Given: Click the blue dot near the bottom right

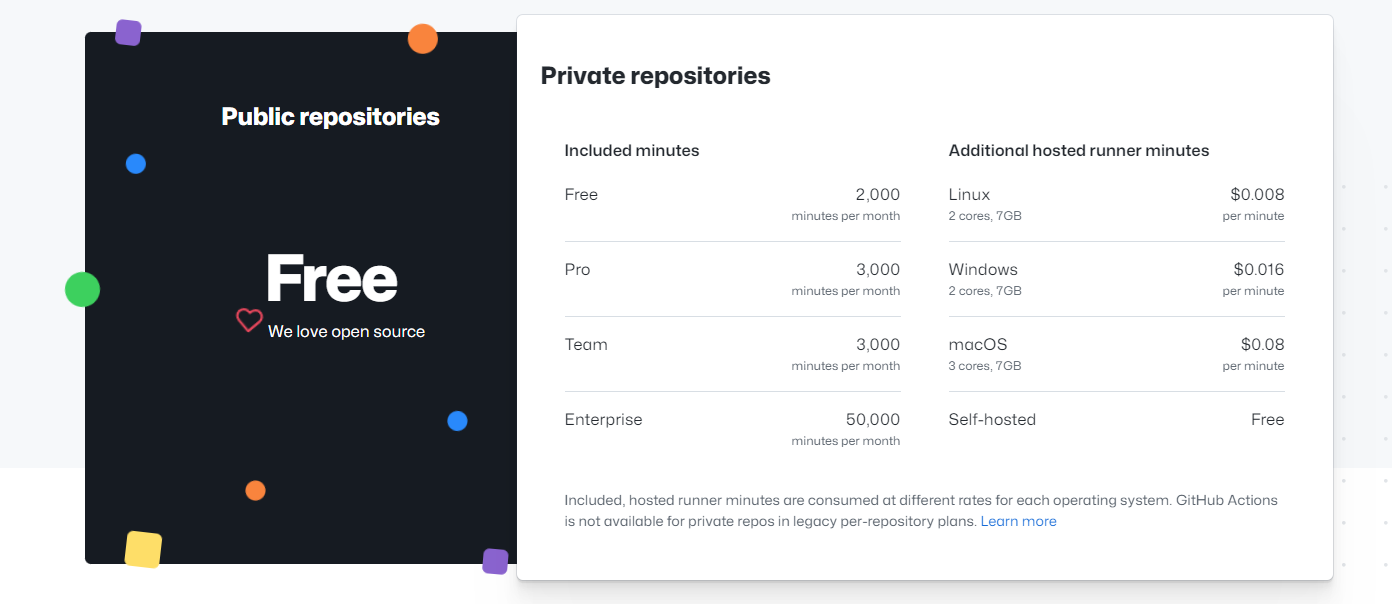Looking at the screenshot, I should [457, 421].
